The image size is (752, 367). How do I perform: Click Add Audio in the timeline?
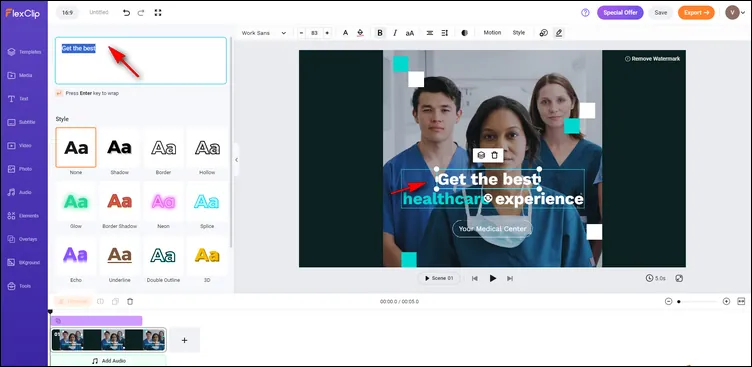(x=108, y=361)
